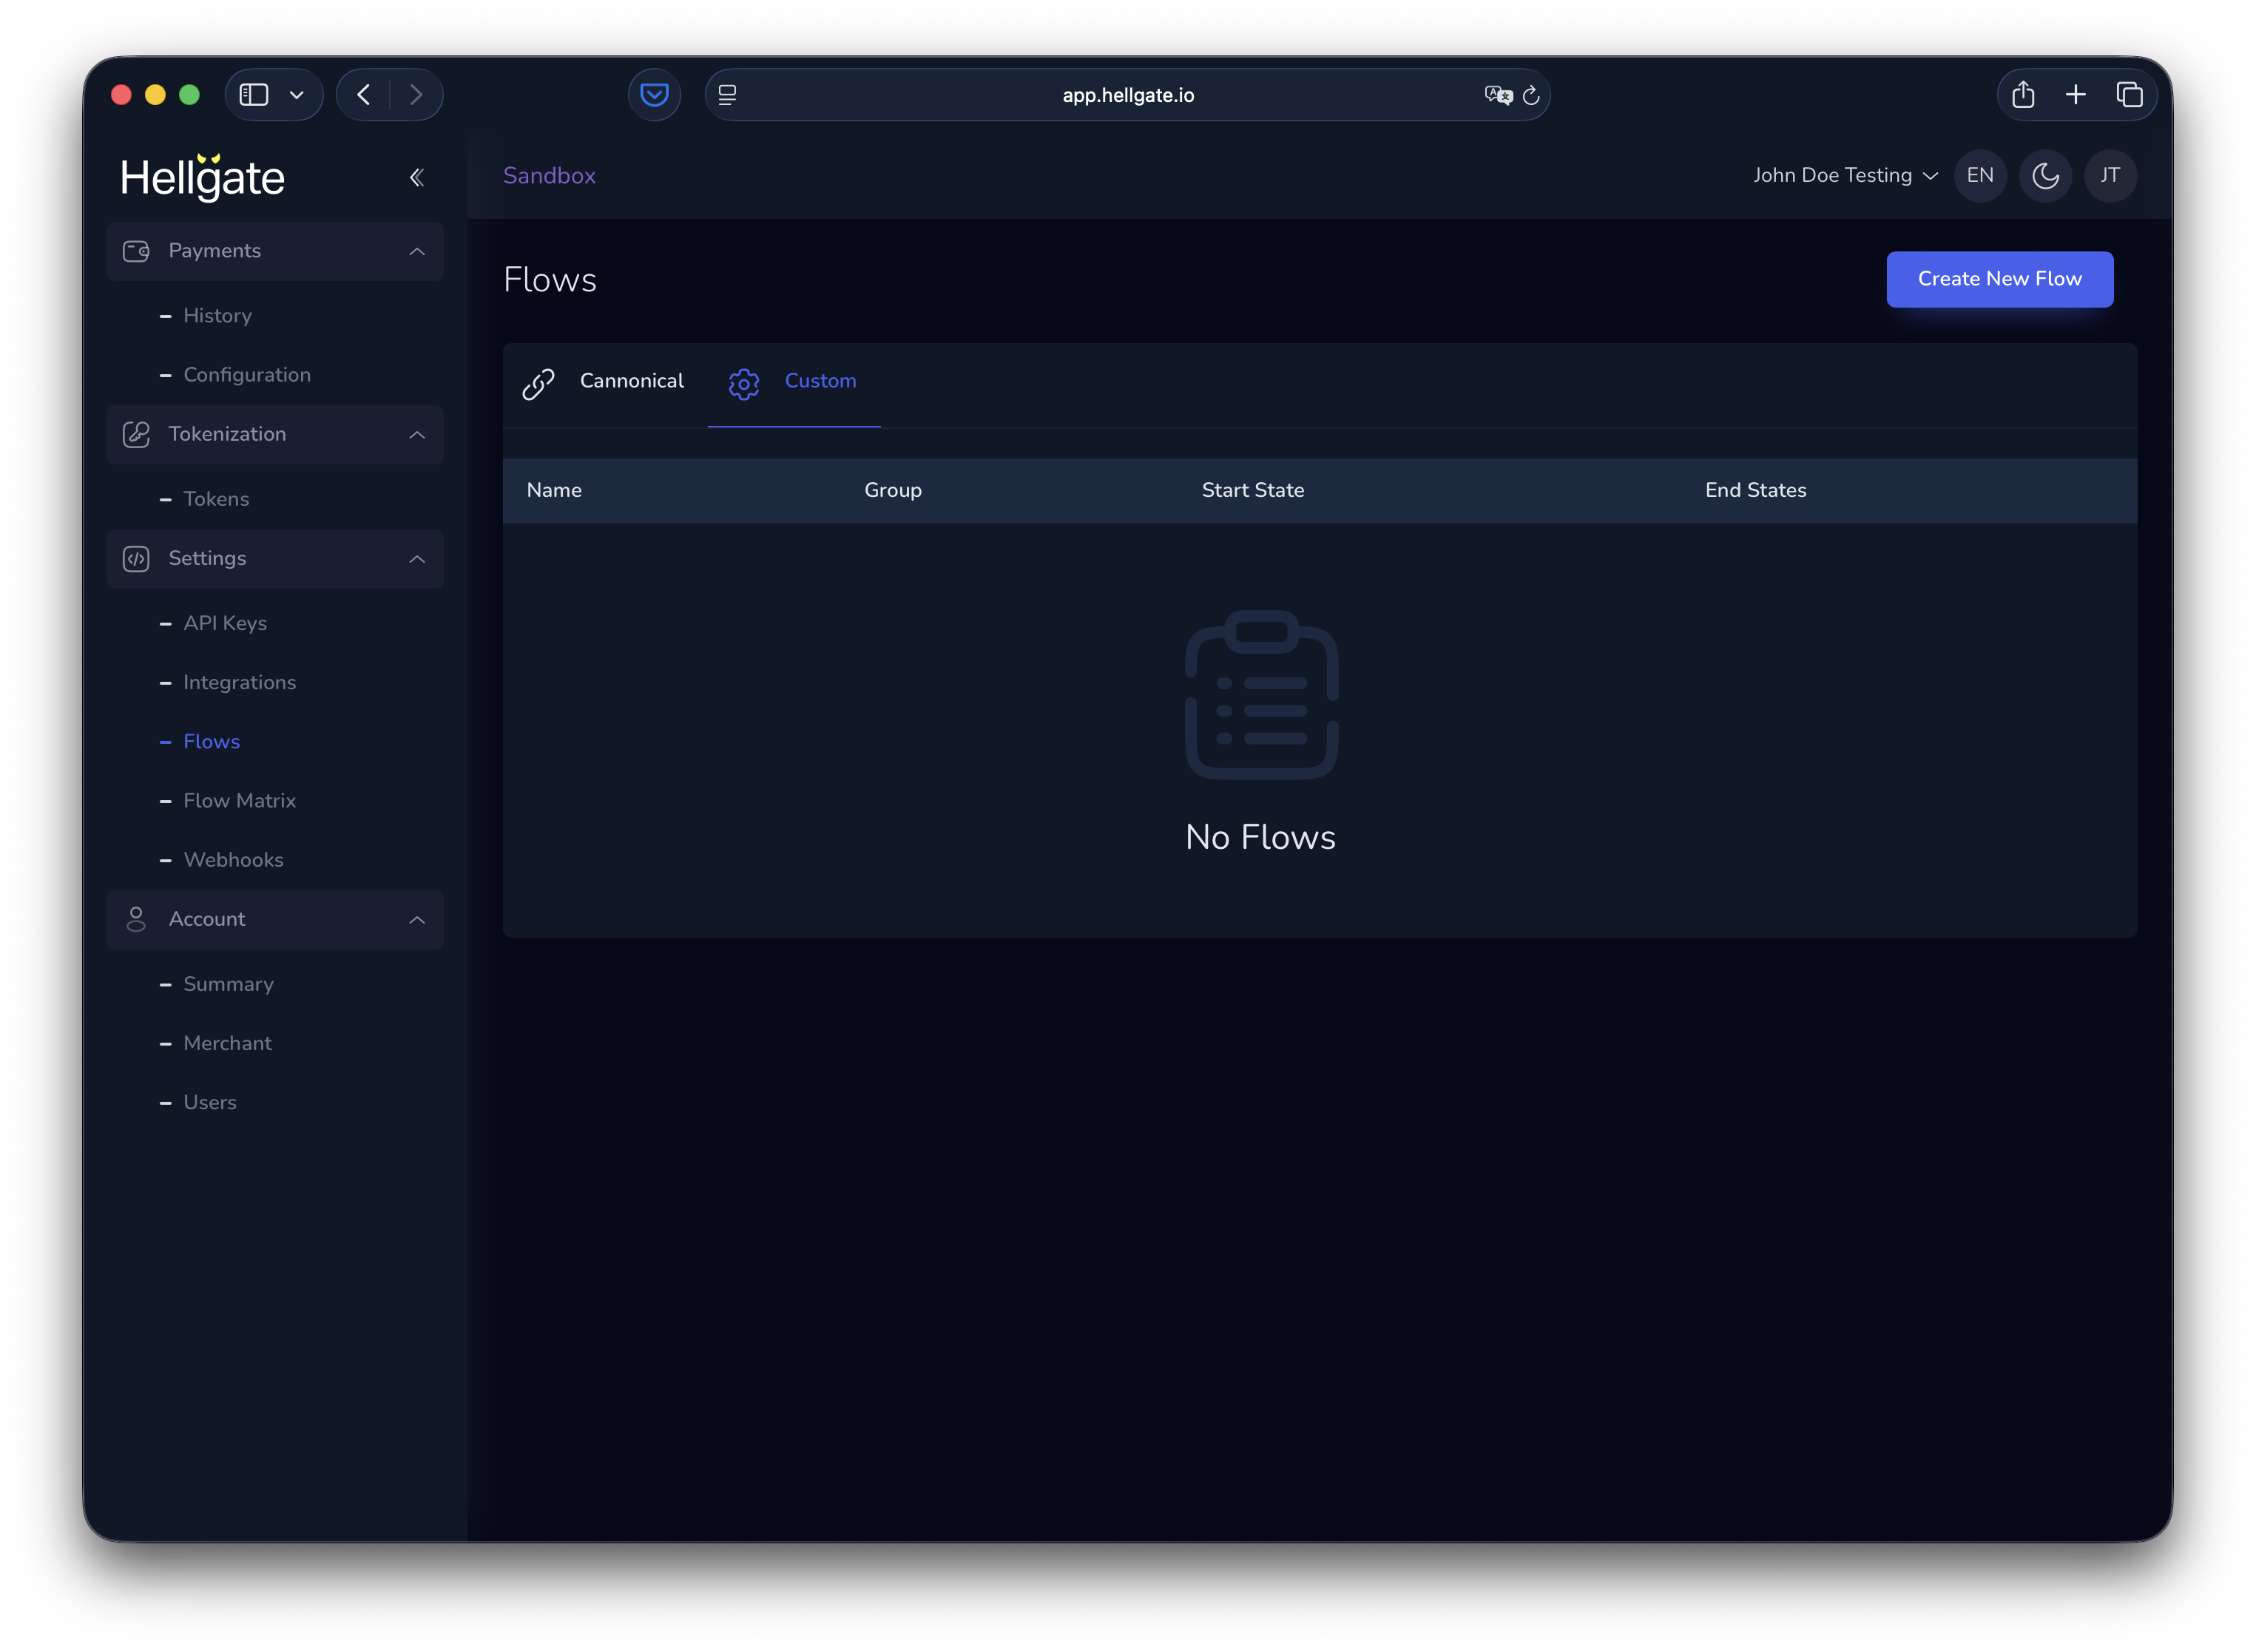Click the chain icon next to Cannonical
The width and height of the screenshot is (2256, 1652).
click(x=539, y=384)
